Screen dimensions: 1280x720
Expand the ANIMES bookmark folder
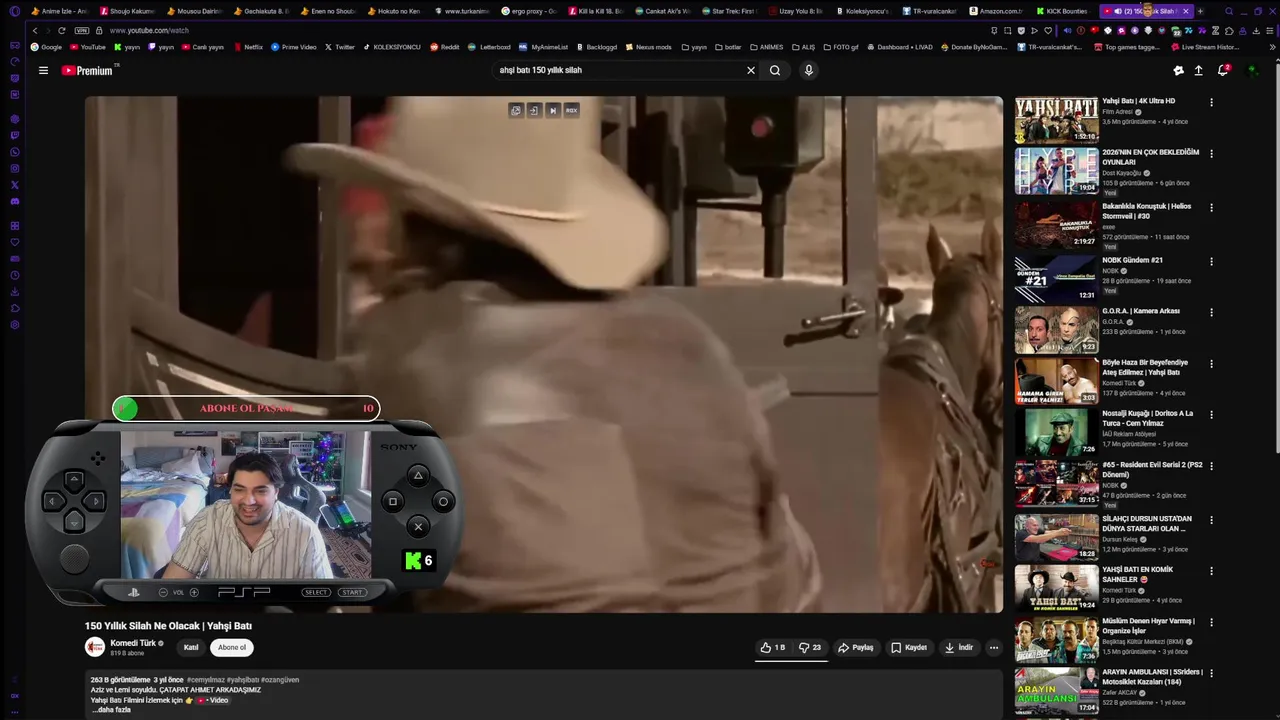pos(767,47)
